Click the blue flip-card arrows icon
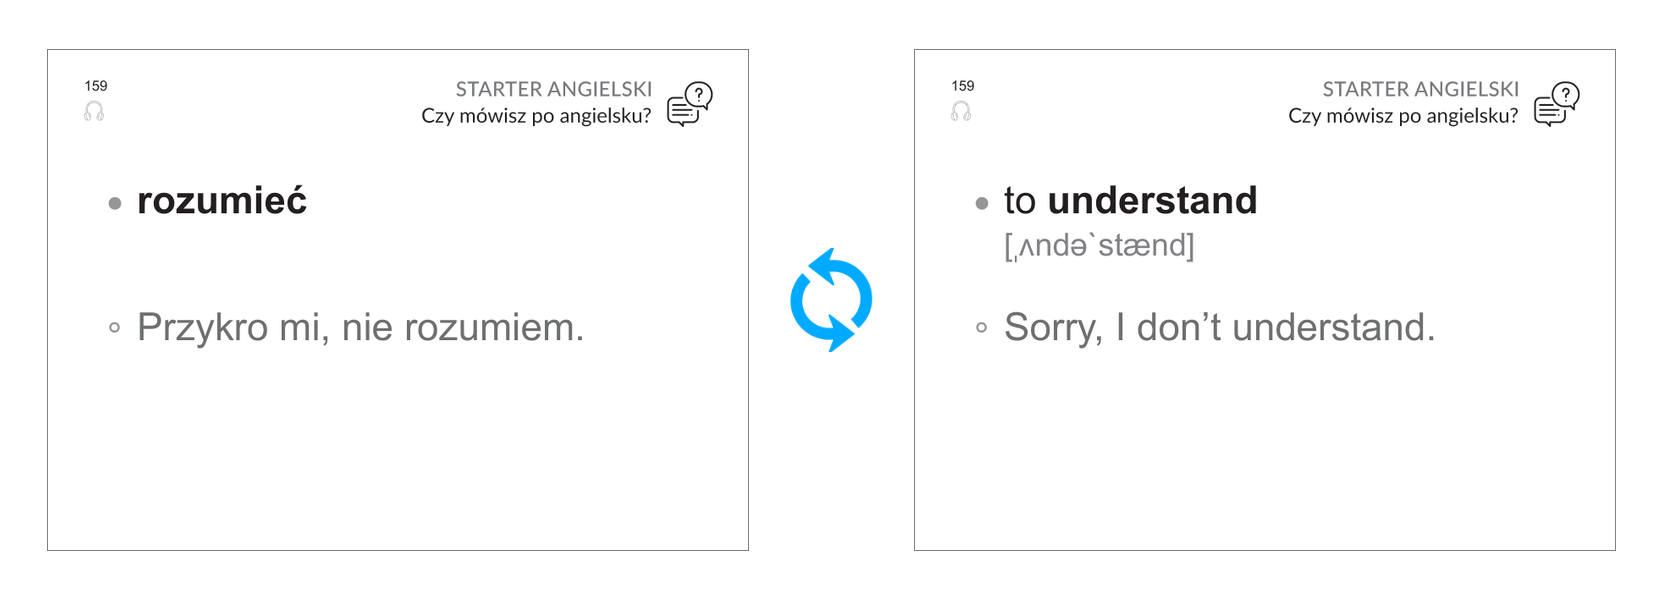This screenshot has width=1663, height=600. pyautogui.click(x=831, y=300)
